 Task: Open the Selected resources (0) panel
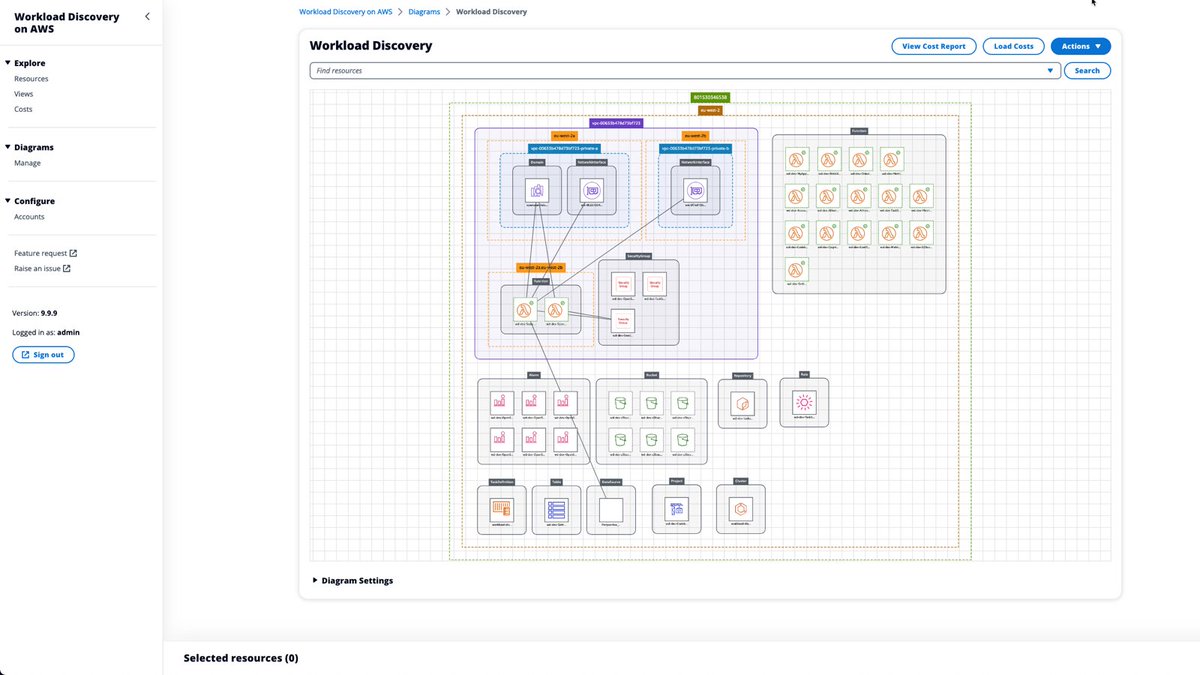click(x=241, y=658)
